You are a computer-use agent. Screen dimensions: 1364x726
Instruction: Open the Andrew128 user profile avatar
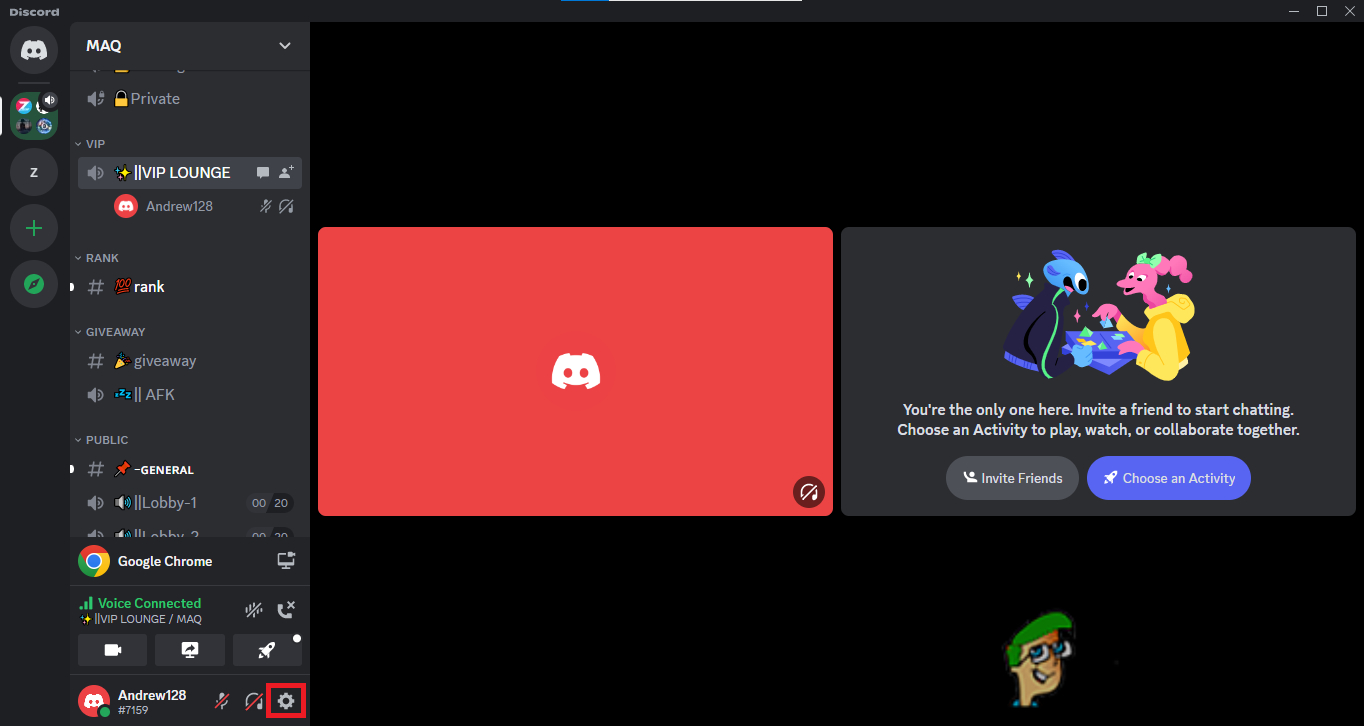click(x=95, y=701)
